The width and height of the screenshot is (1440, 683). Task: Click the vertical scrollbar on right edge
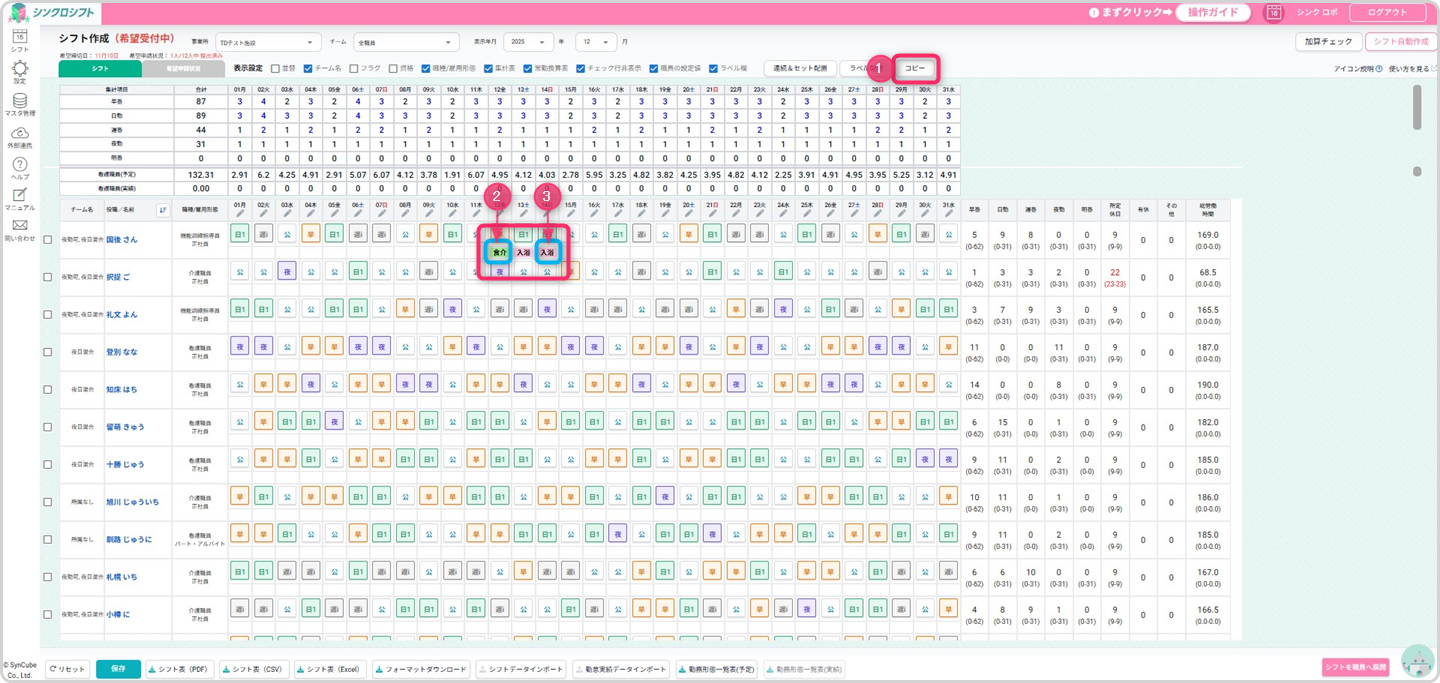[1416, 106]
